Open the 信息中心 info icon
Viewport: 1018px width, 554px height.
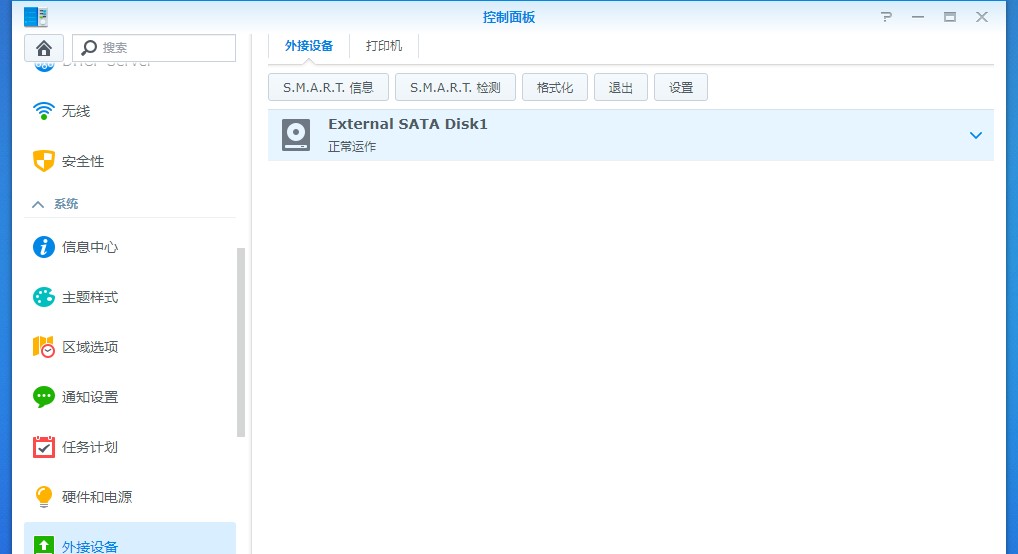pyautogui.click(x=43, y=247)
